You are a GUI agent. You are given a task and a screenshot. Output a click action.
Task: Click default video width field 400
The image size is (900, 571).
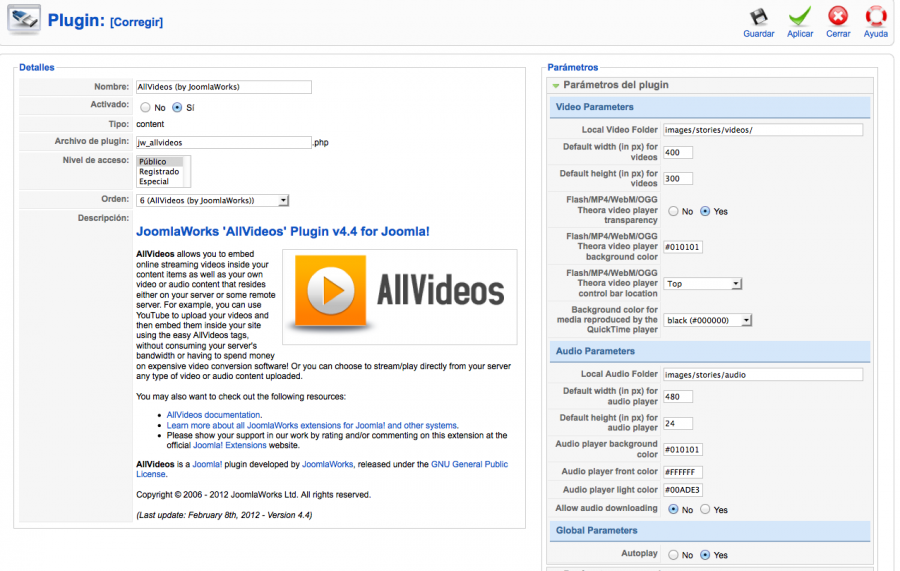click(678, 152)
